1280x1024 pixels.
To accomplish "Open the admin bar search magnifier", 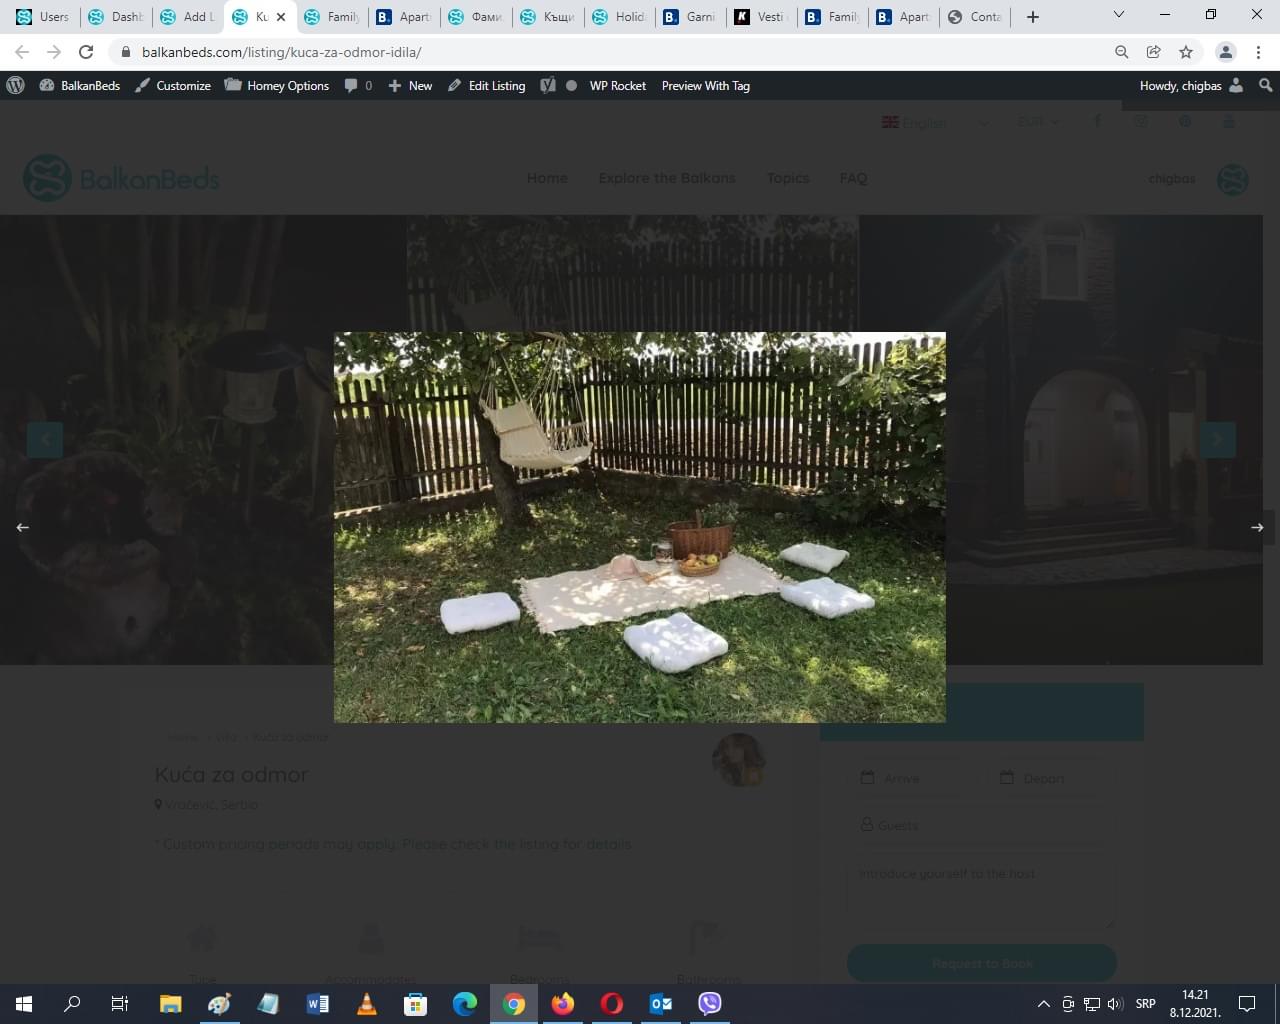I will click(1265, 86).
